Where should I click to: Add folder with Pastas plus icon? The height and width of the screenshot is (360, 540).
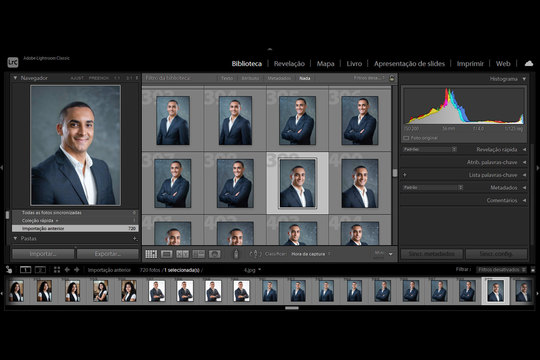(x=135, y=238)
